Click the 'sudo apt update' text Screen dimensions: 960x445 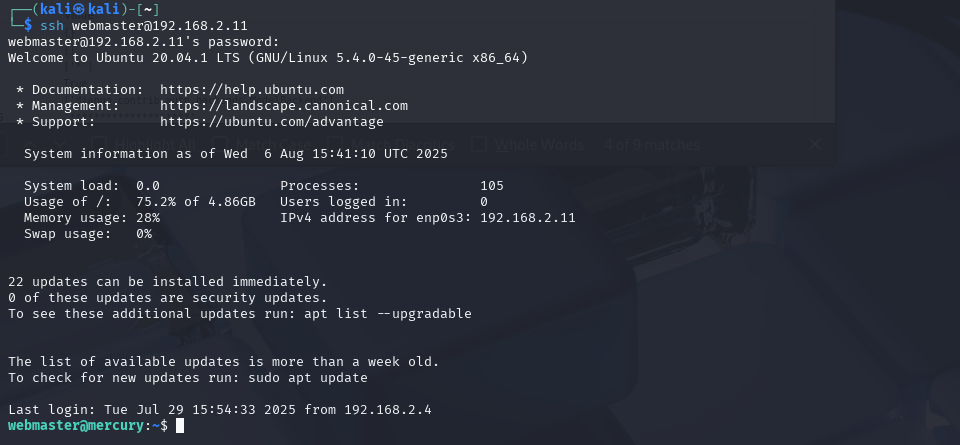[x=307, y=378]
